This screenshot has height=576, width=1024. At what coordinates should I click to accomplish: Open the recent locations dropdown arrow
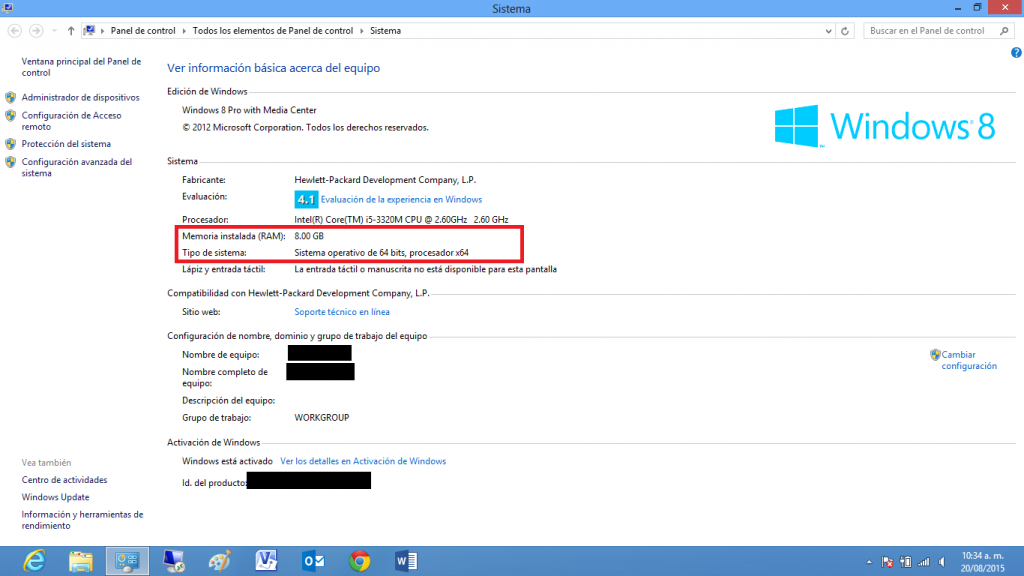pos(54,31)
